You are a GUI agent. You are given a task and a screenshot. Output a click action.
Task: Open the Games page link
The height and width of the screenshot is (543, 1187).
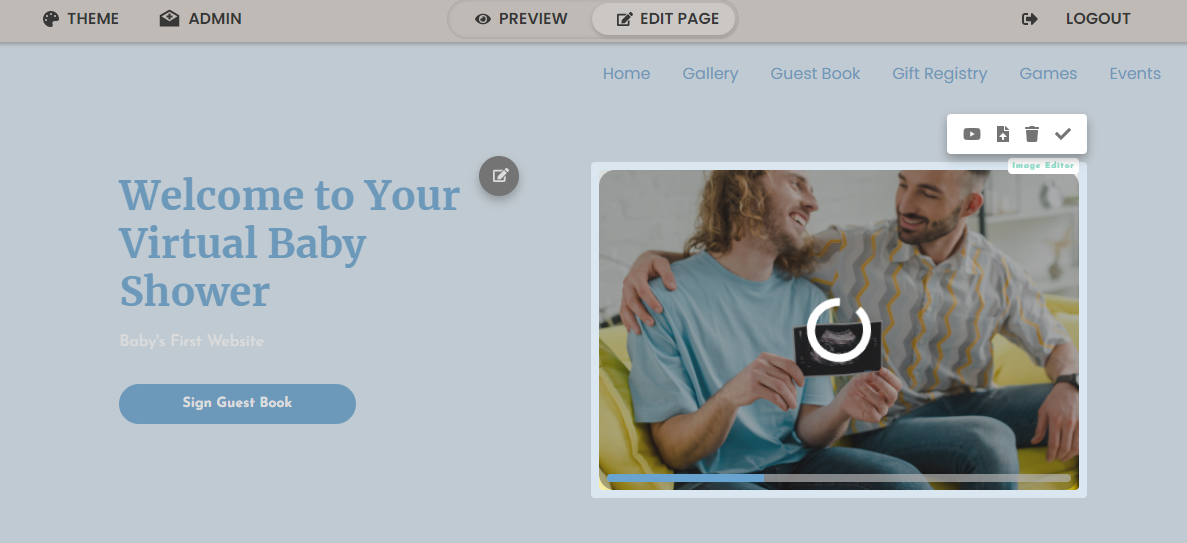[x=1048, y=73]
